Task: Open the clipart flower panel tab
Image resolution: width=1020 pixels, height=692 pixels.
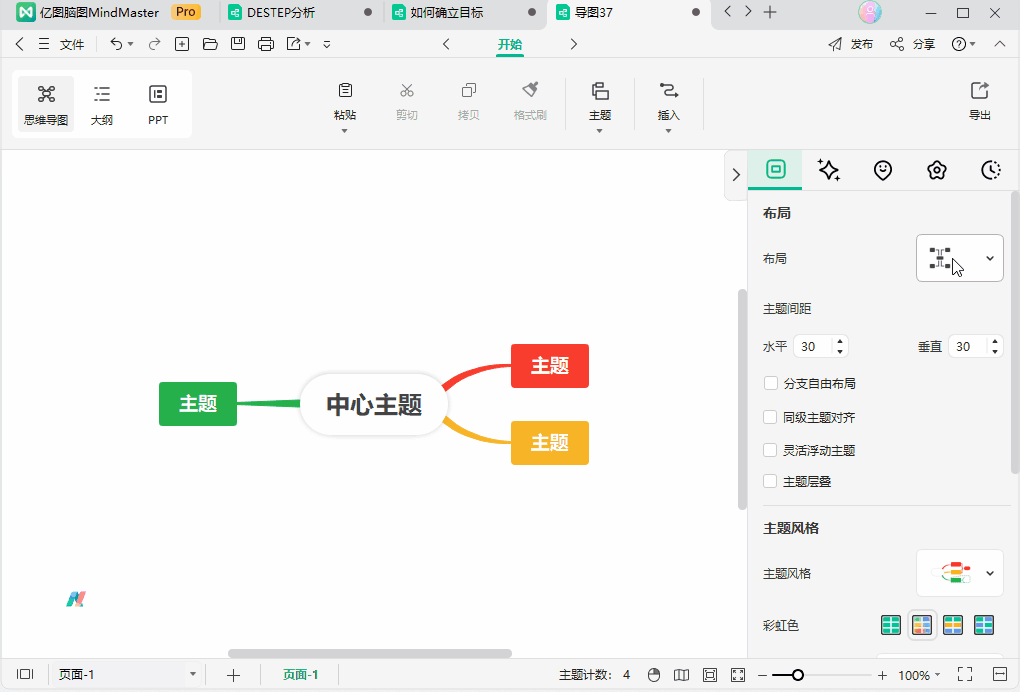Action: tap(937, 170)
